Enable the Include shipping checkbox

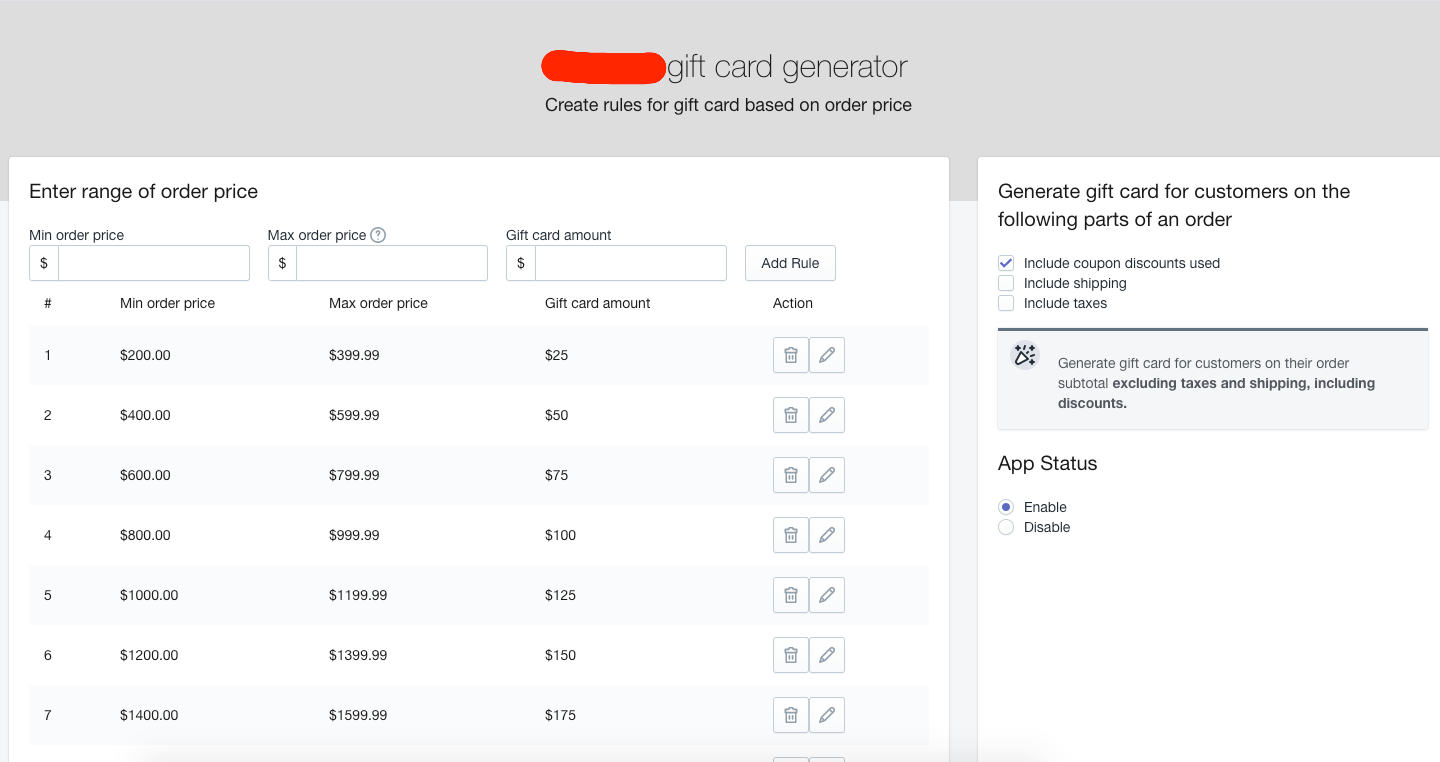click(1006, 283)
